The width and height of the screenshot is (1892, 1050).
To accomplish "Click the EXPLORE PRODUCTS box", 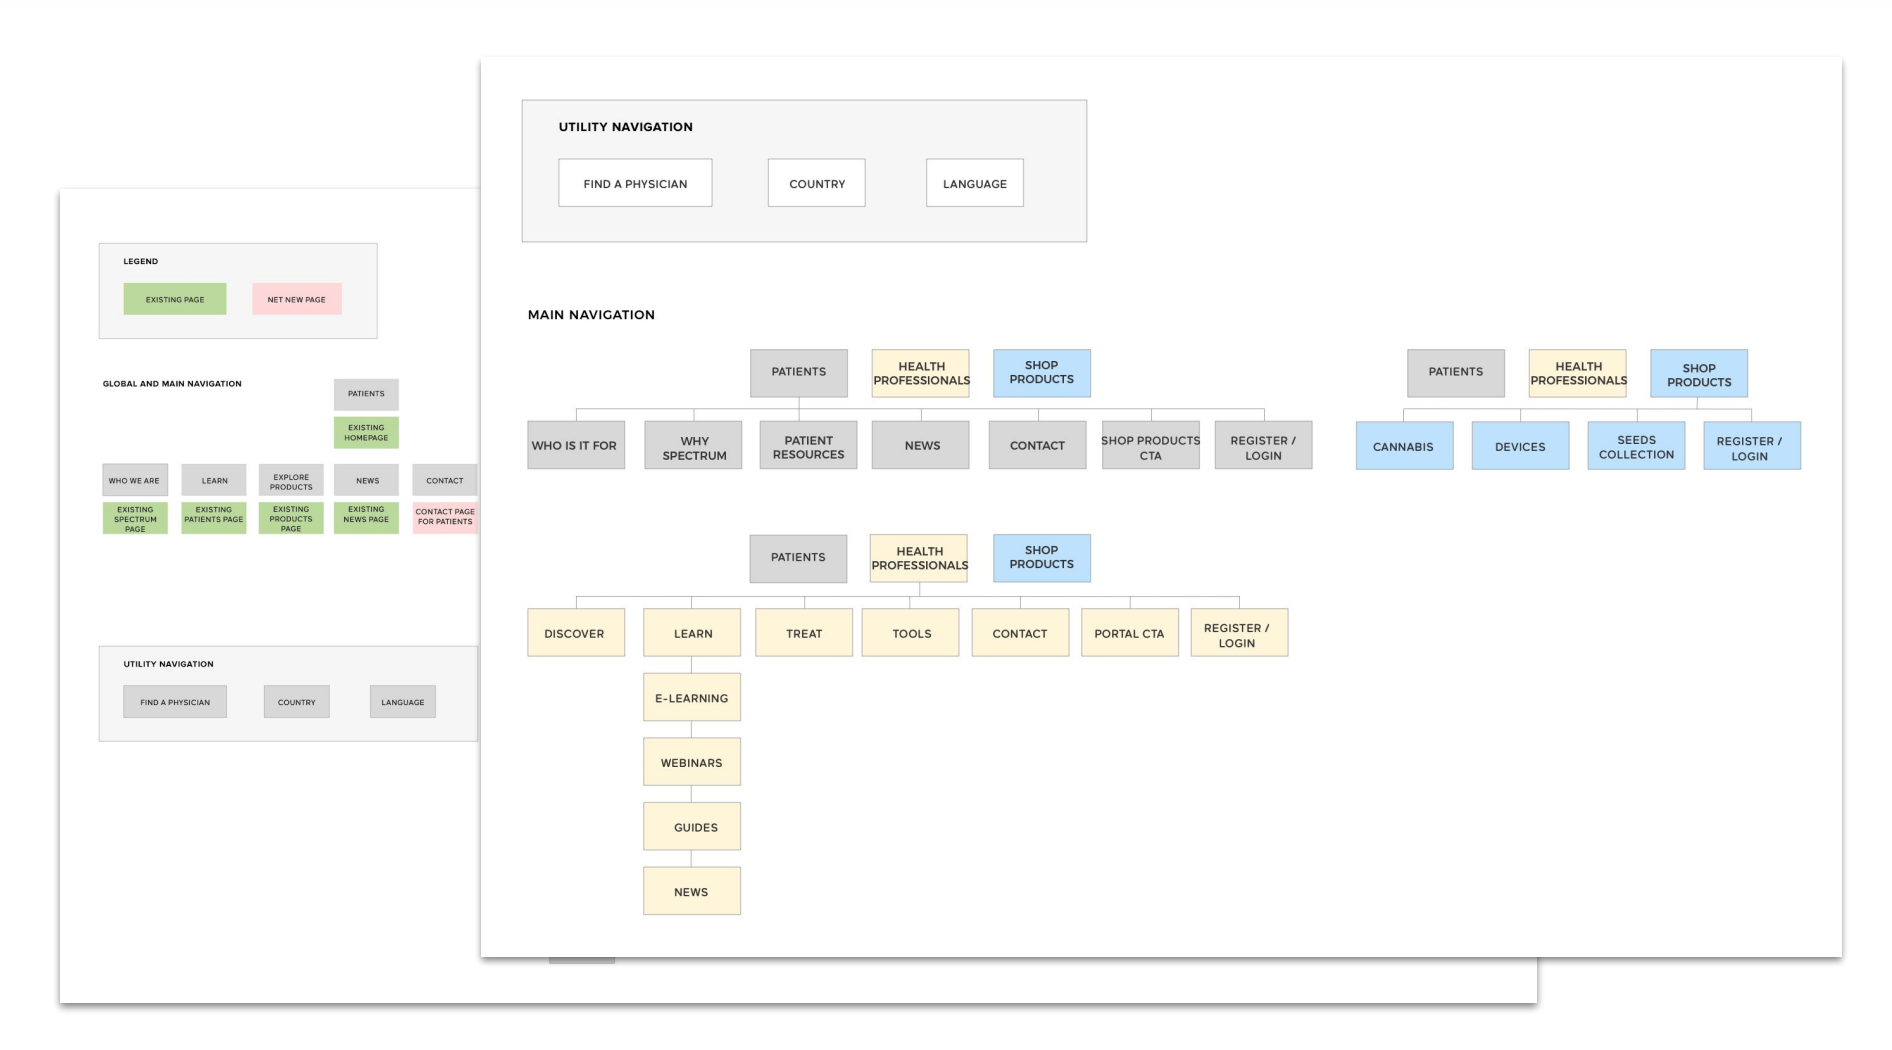I will pyautogui.click(x=291, y=480).
